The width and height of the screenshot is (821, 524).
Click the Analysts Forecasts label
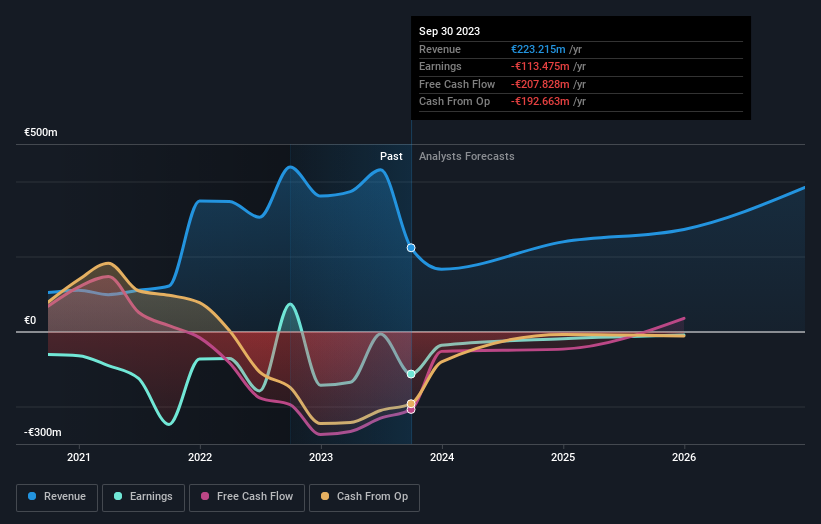tap(467, 156)
